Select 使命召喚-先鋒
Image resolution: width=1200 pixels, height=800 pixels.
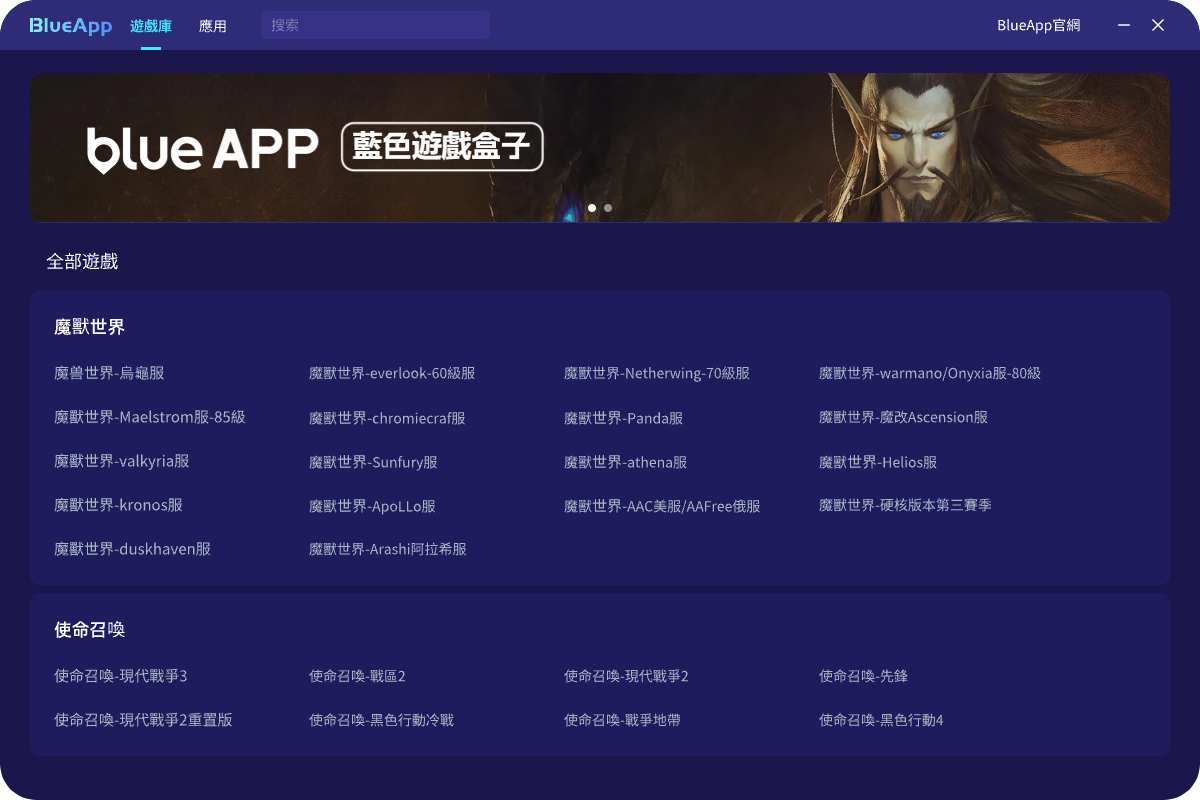[863, 676]
